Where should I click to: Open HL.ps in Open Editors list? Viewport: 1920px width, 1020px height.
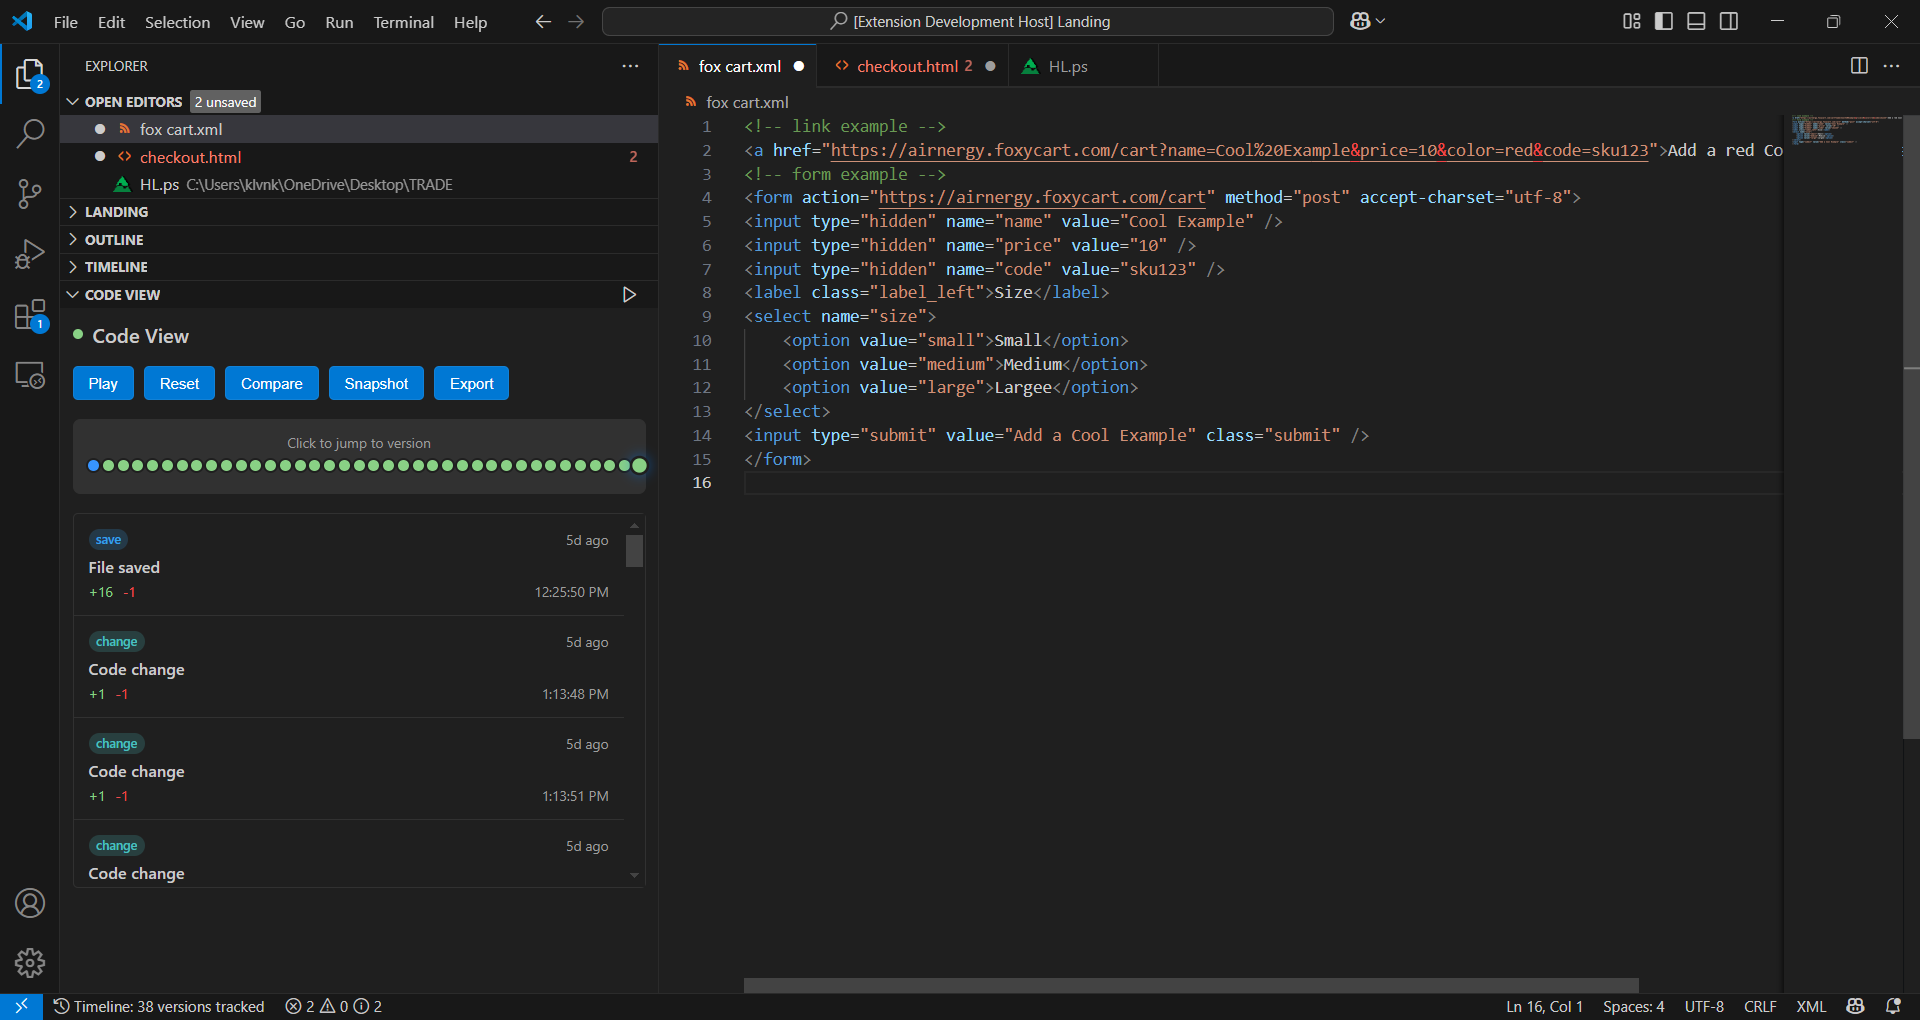click(x=359, y=185)
